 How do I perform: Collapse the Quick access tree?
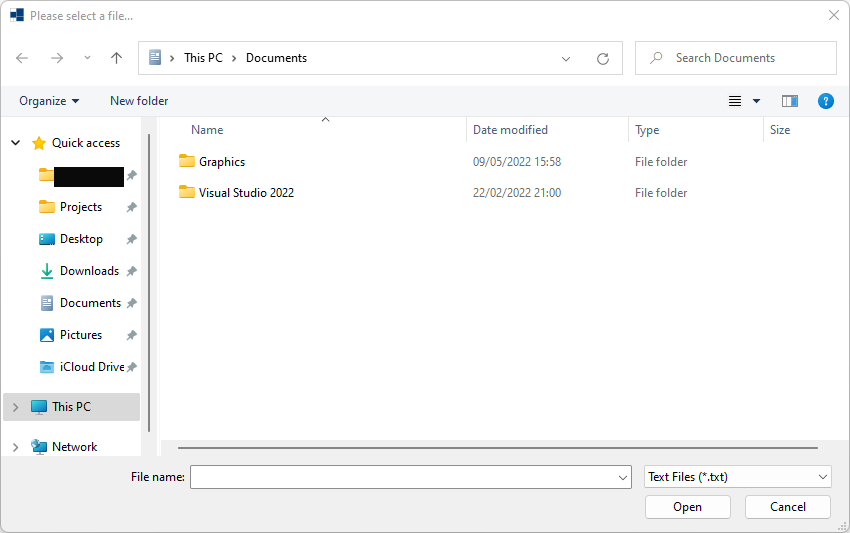click(15, 143)
